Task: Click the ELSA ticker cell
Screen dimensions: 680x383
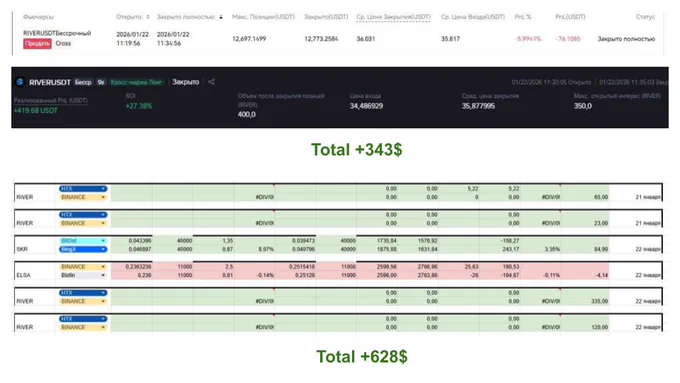Action: pyautogui.click(x=23, y=275)
